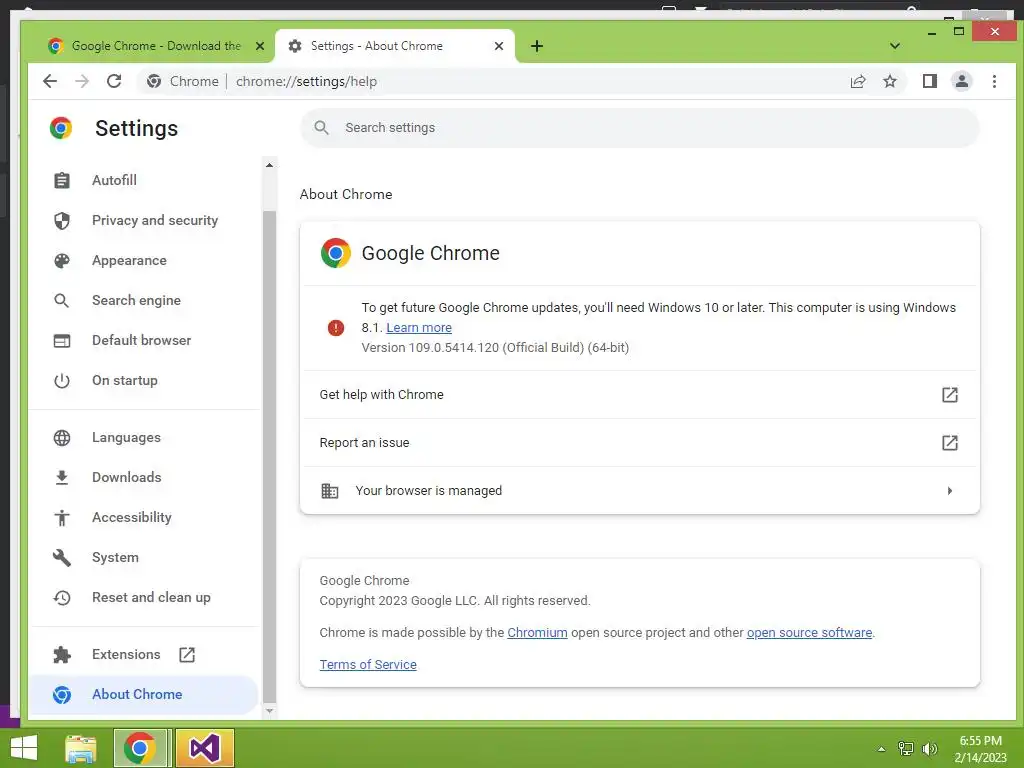This screenshot has width=1024, height=768.
Task: Click the managed browser building icon
Action: (330, 490)
